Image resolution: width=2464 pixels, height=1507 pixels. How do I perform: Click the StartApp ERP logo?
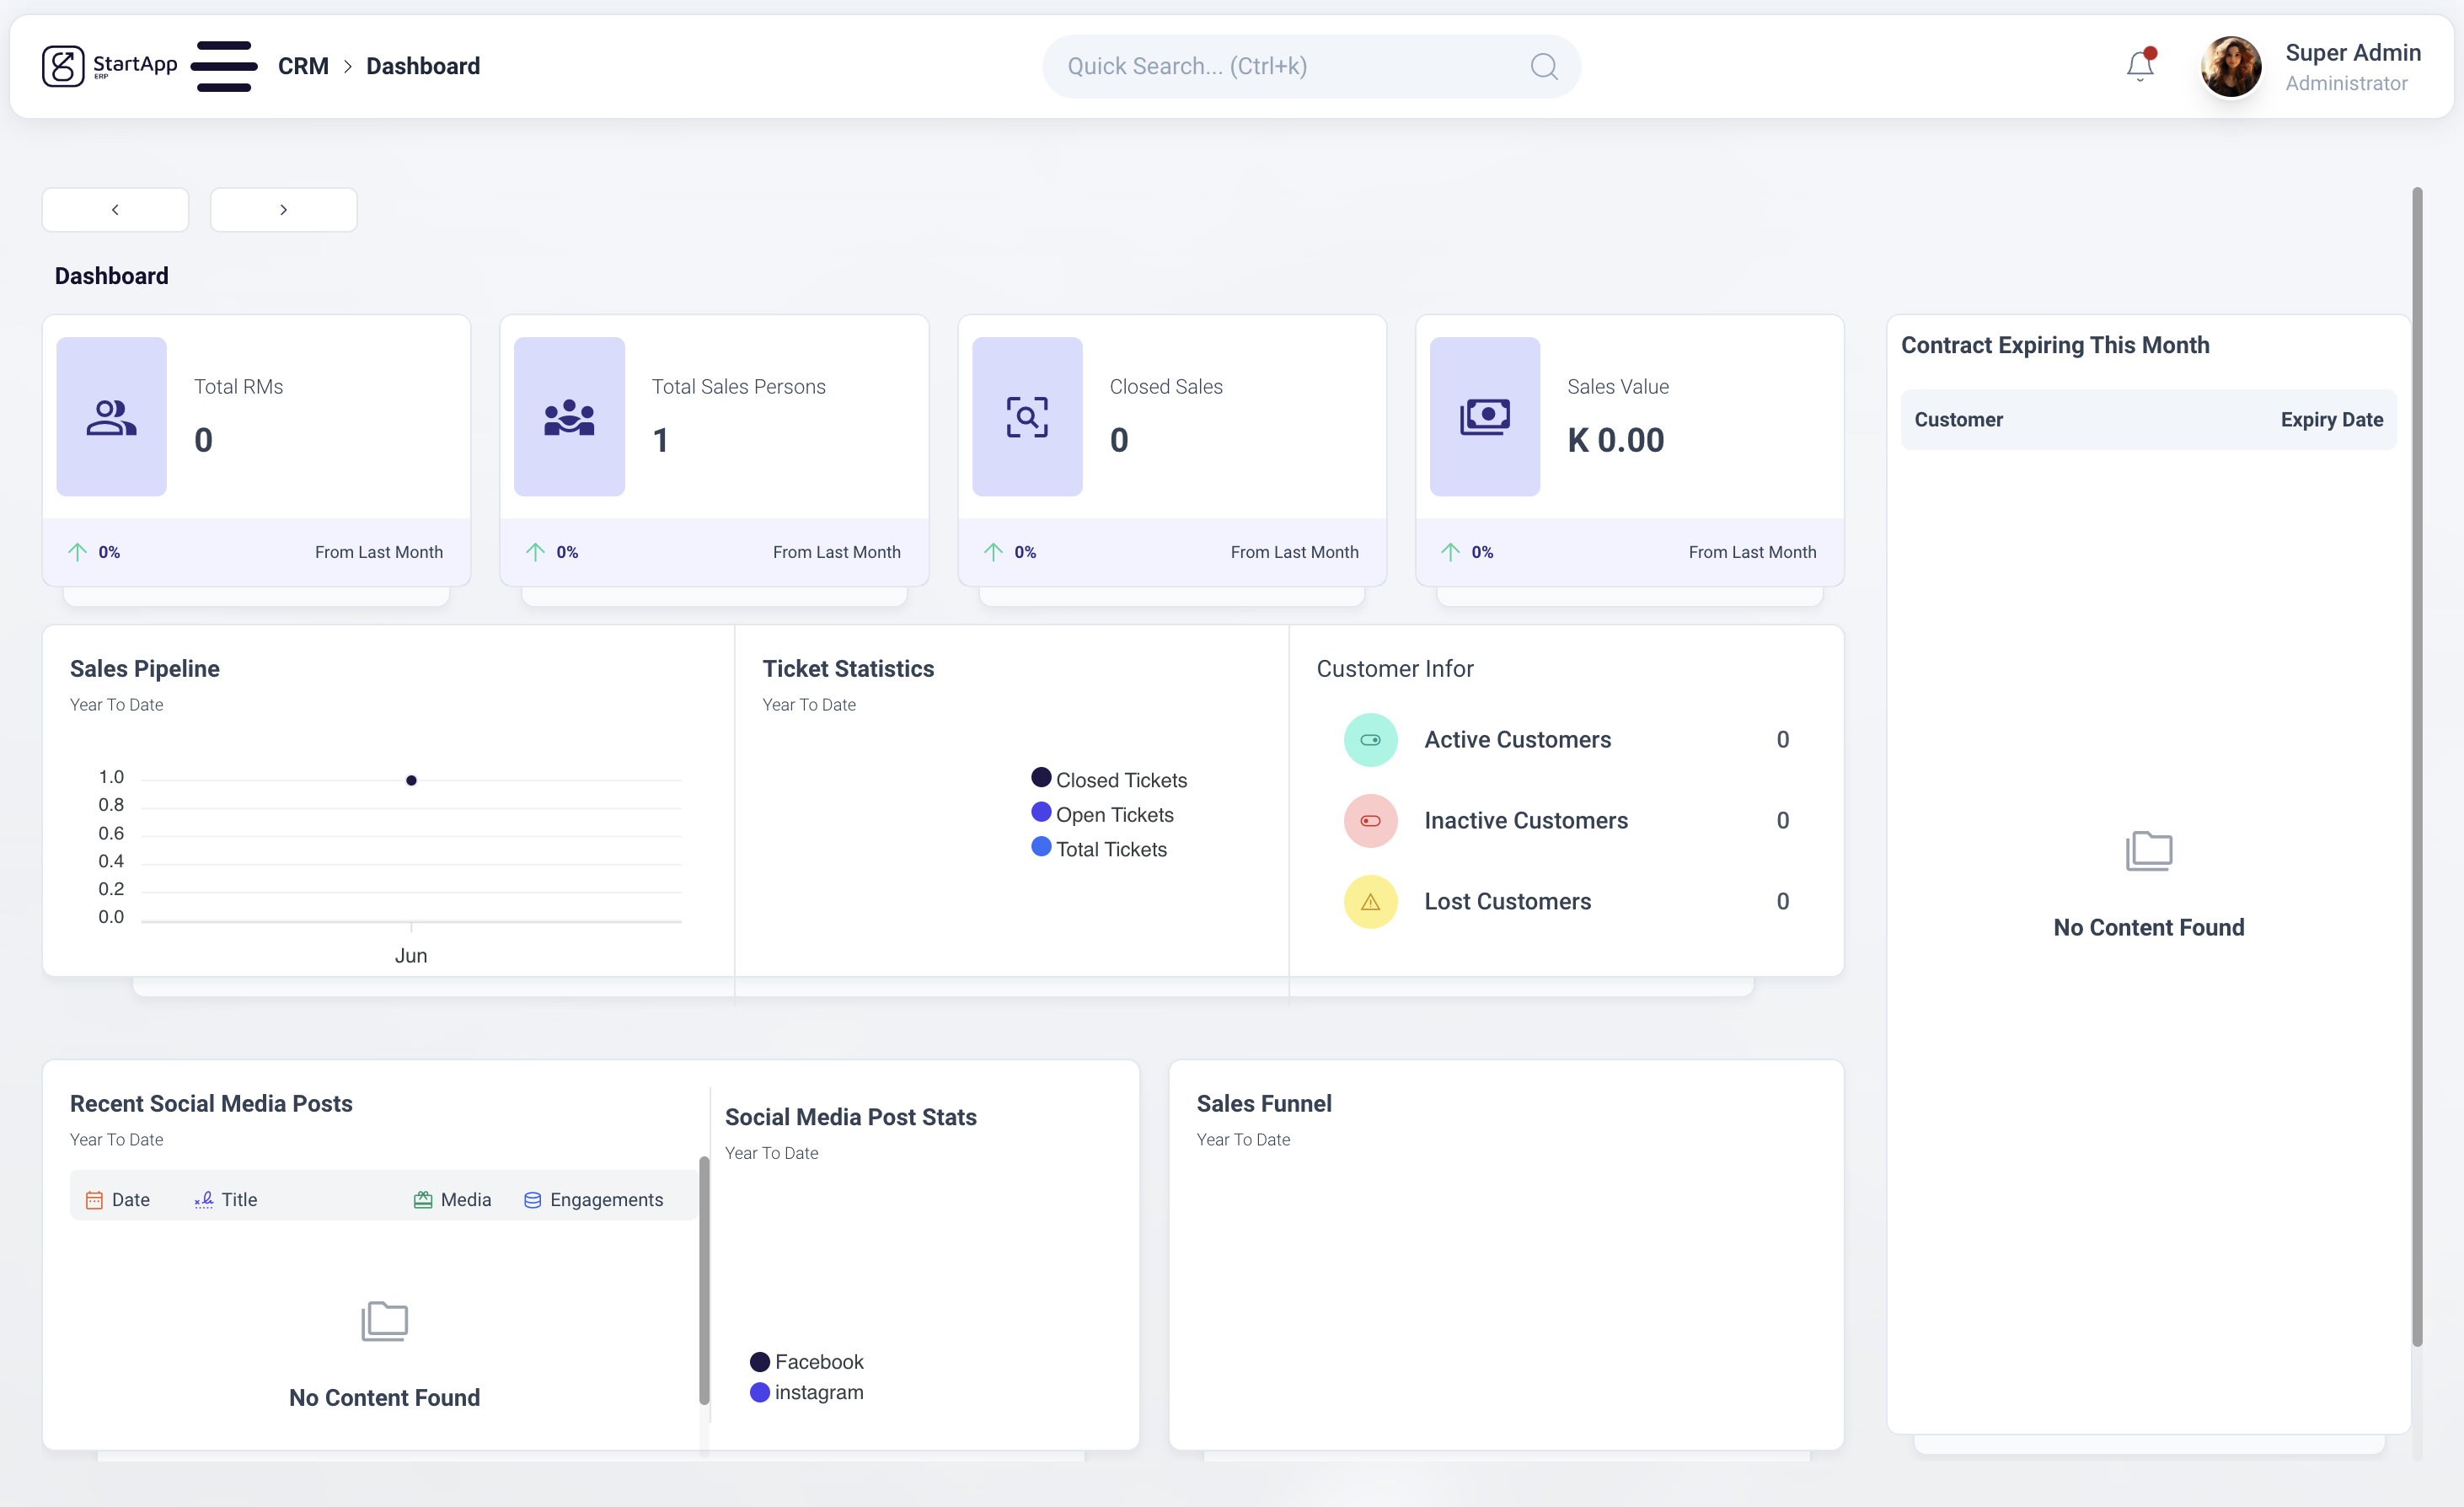(109, 66)
